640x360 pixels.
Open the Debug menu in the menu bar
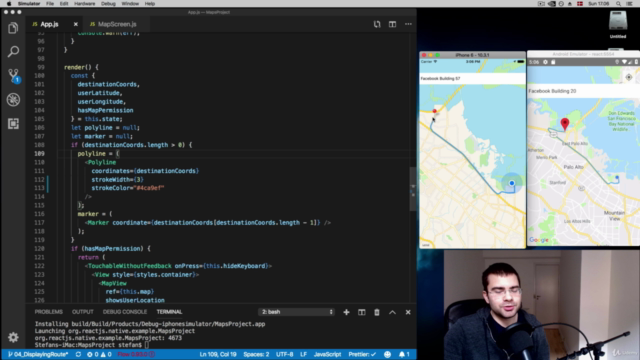pyautogui.click(x=108, y=4)
